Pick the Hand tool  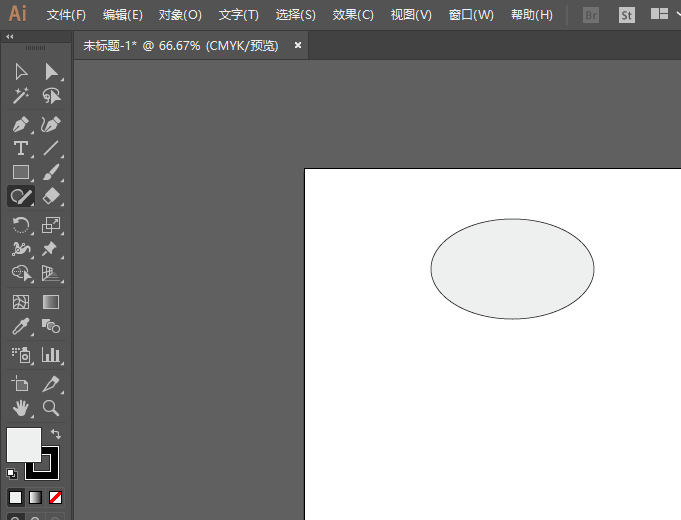pos(20,408)
